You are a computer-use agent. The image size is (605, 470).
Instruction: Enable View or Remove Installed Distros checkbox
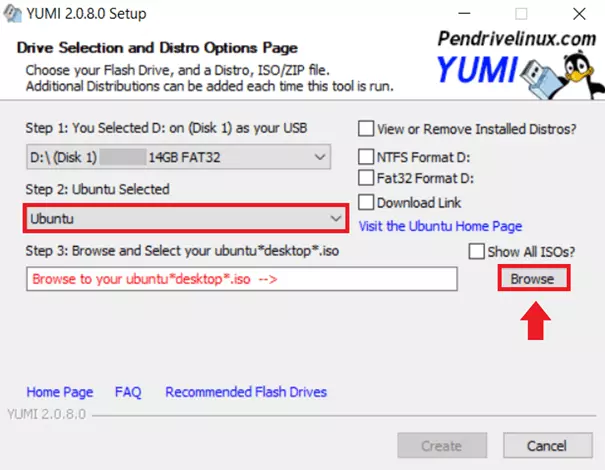pos(367,129)
